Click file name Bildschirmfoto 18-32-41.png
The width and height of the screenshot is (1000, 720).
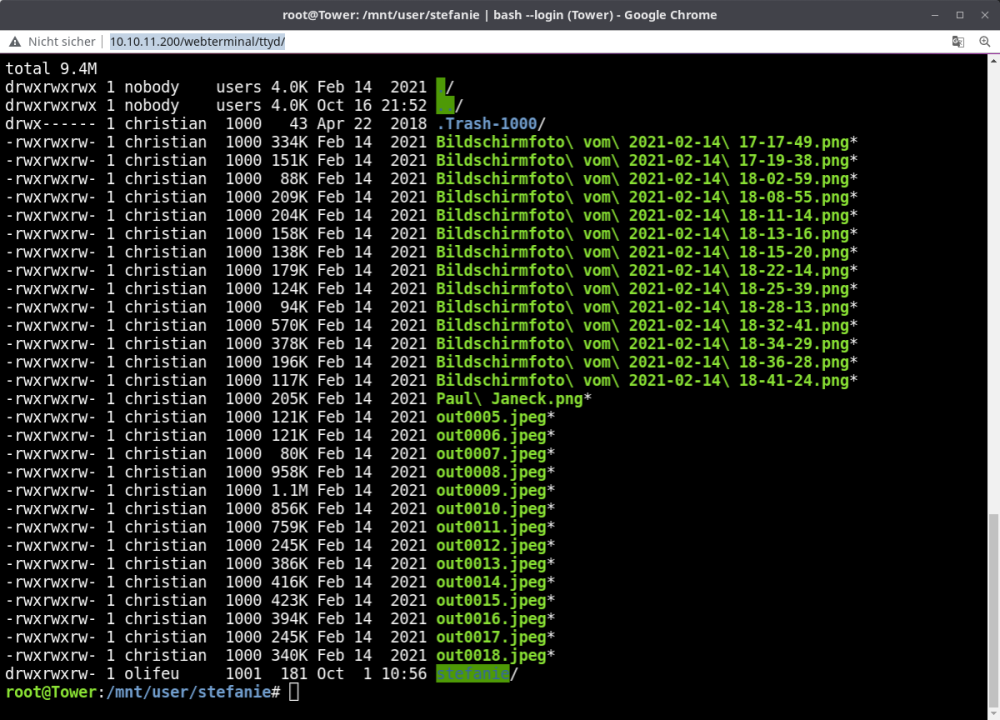coord(646,326)
